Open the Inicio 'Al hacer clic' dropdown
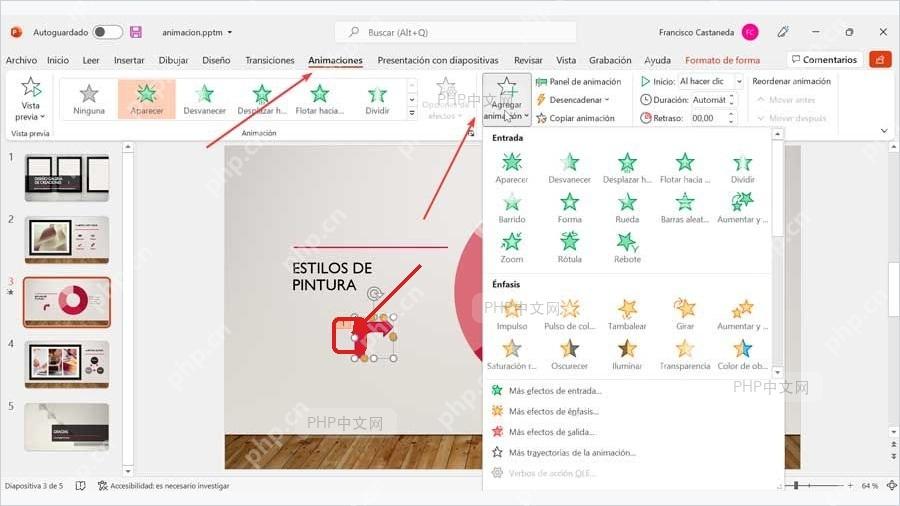The height and width of the screenshot is (506, 900). (x=711, y=81)
